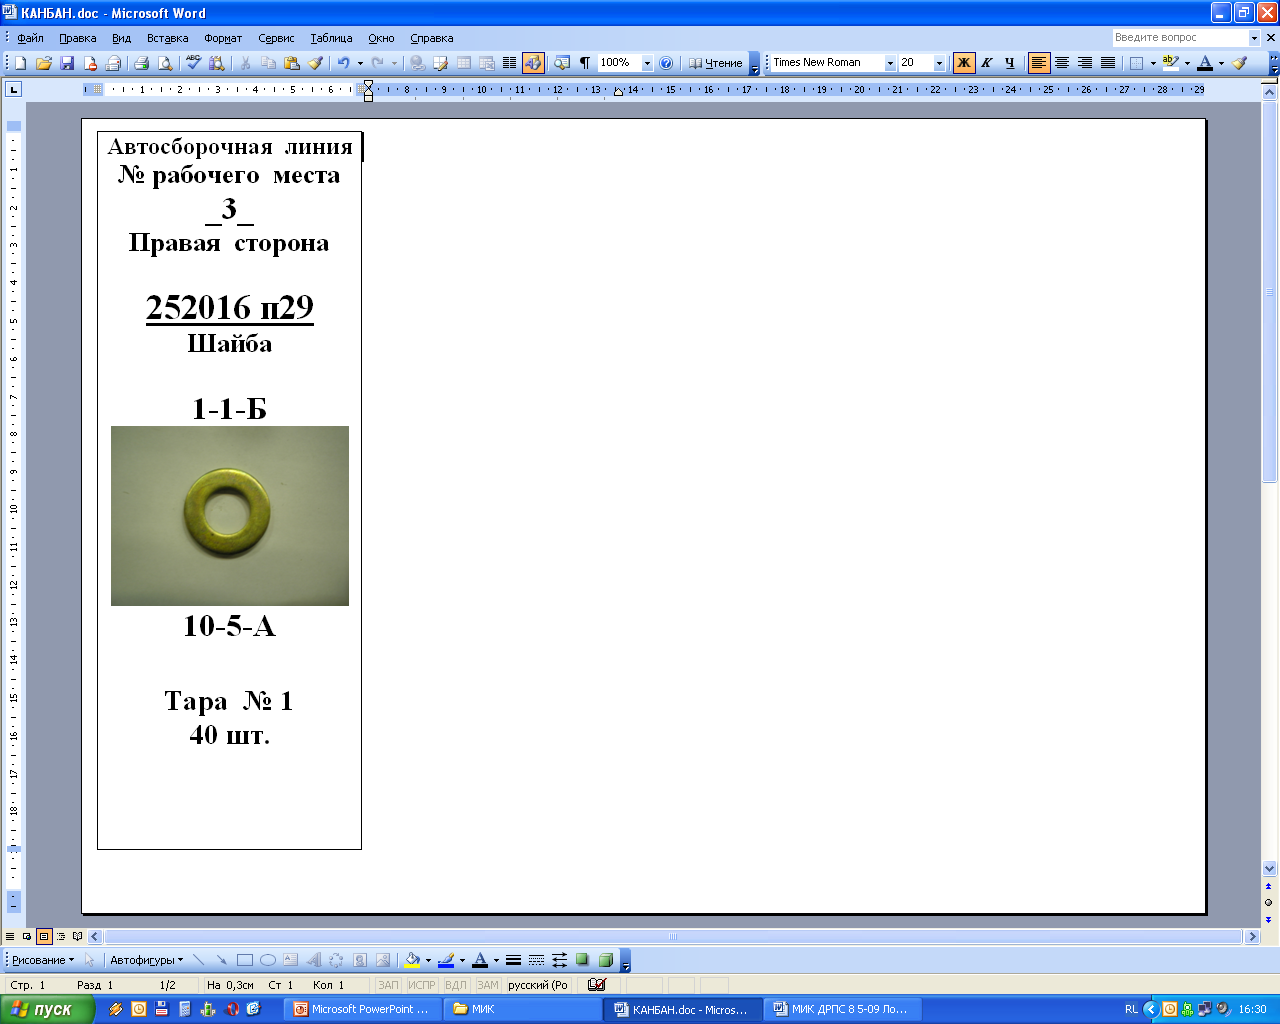Viewport: 1280px width, 1024px height.
Task: Undo the last action
Action: click(x=343, y=63)
